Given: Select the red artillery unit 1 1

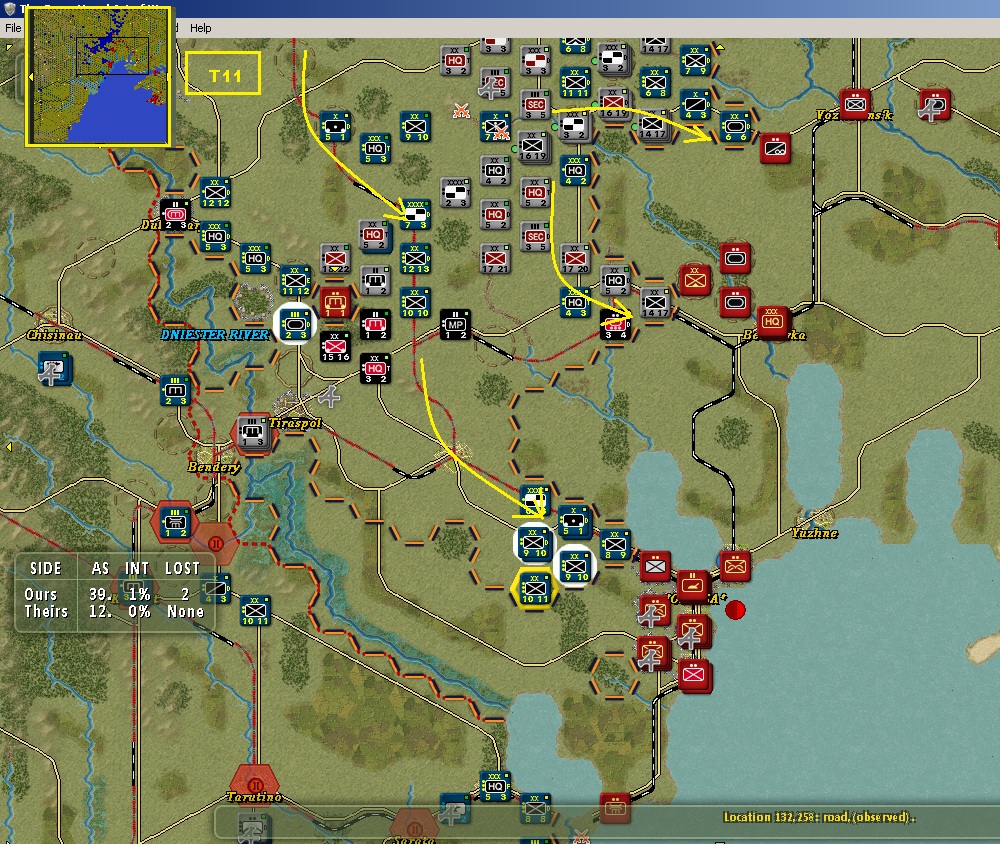Looking at the screenshot, I should click(335, 302).
